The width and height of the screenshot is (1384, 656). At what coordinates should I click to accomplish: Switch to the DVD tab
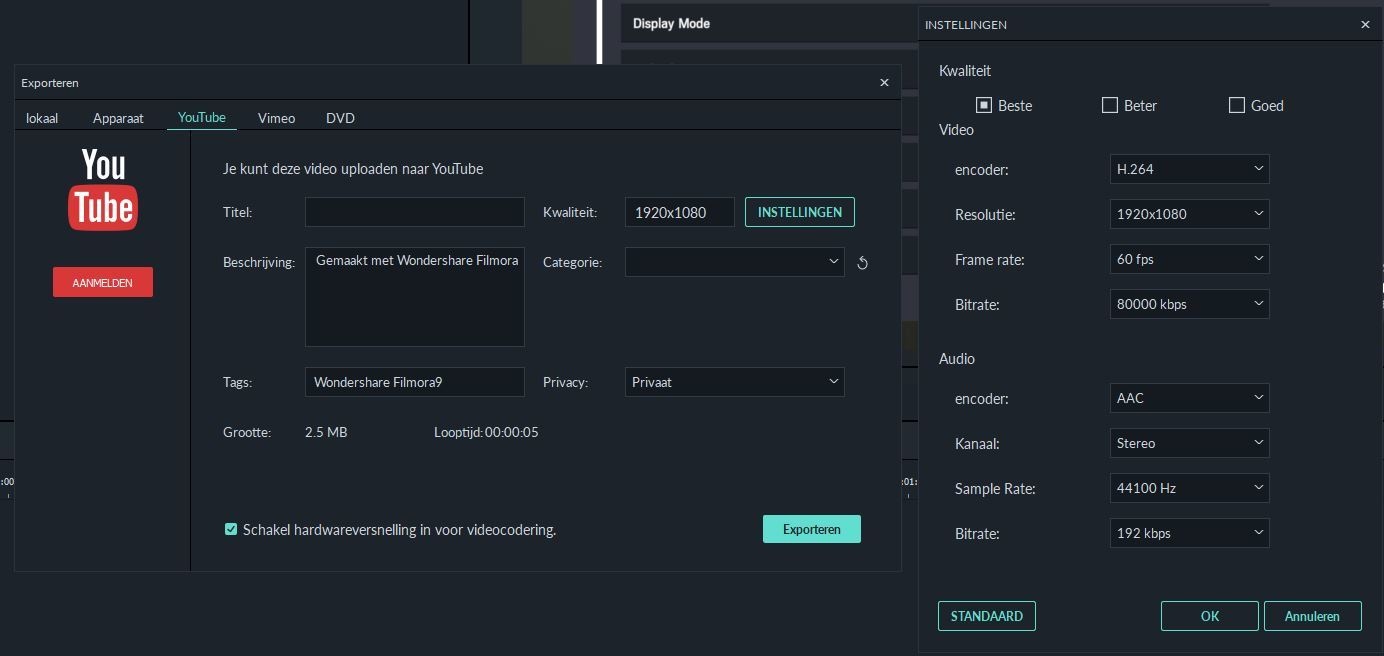340,118
